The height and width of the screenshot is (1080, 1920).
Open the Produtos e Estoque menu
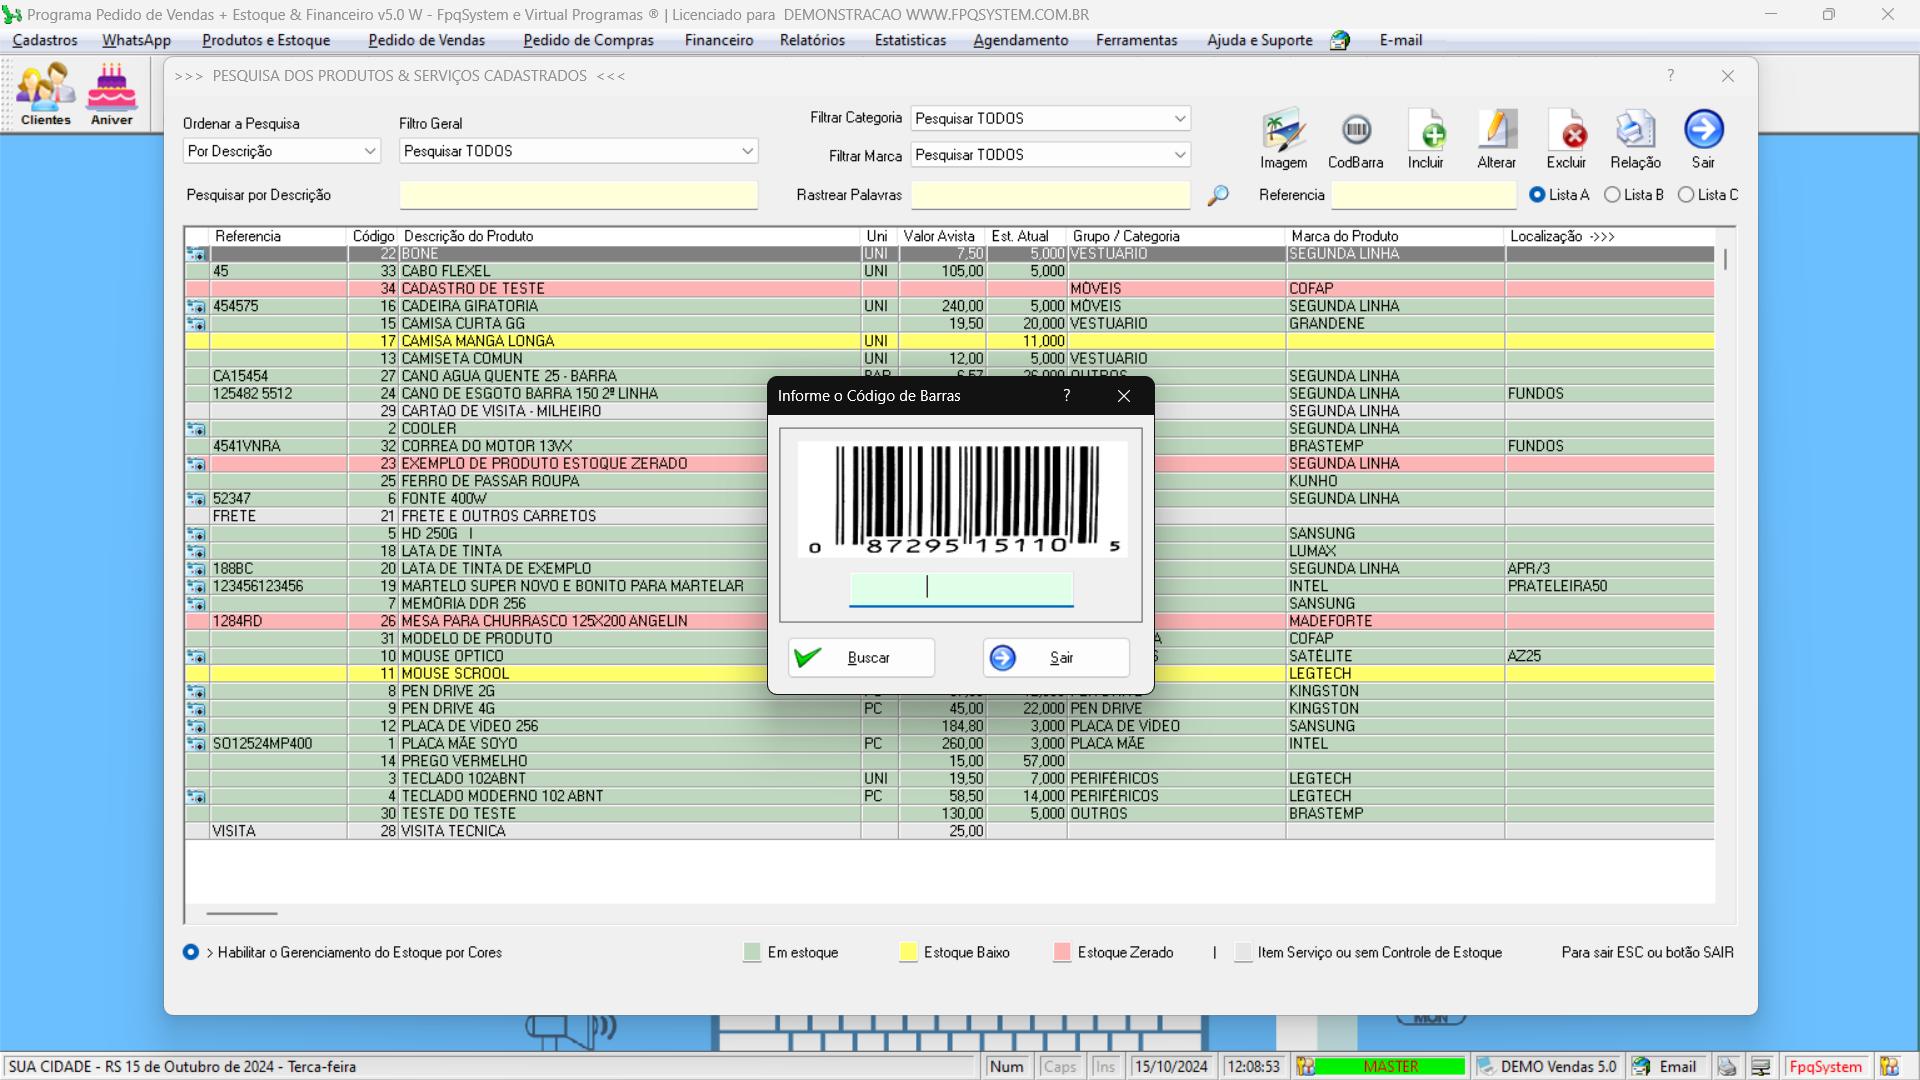266,40
